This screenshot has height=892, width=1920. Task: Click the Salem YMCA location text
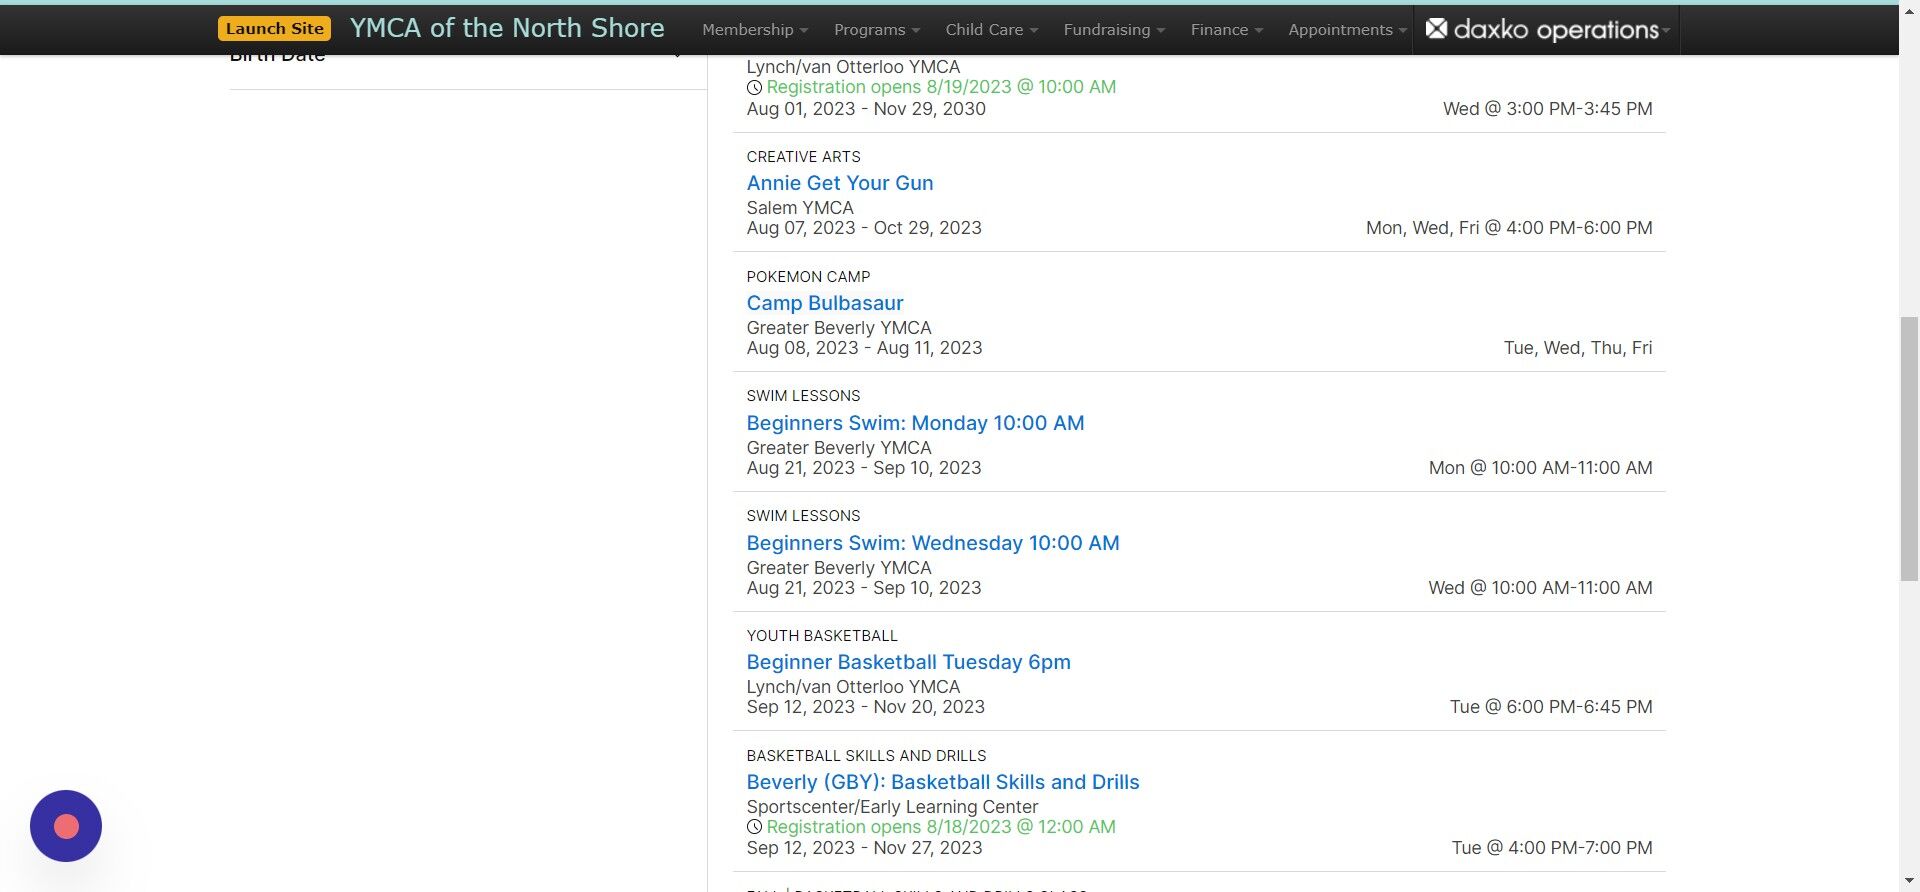800,208
